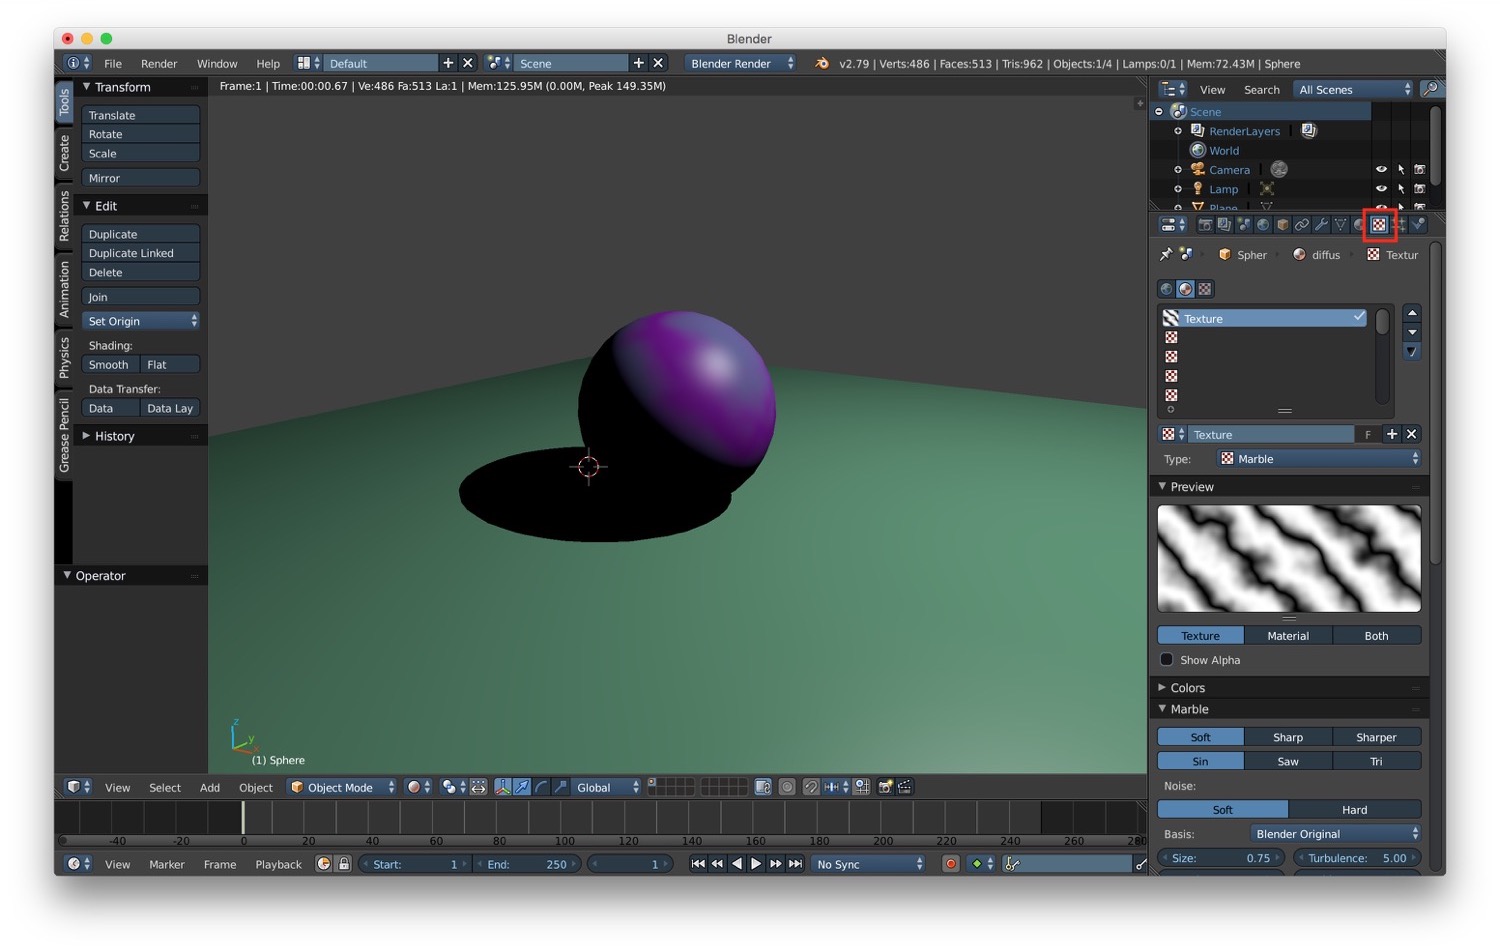
Task: Open the World properties globe tab
Action: [1263, 225]
